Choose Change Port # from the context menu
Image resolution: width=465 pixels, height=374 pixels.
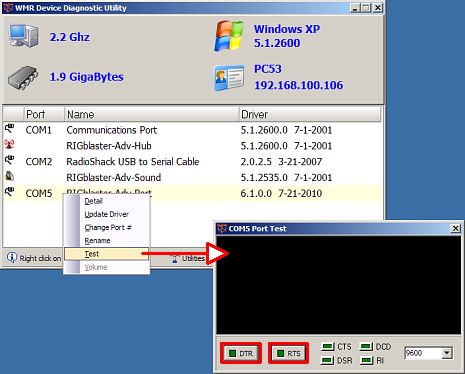tap(107, 227)
